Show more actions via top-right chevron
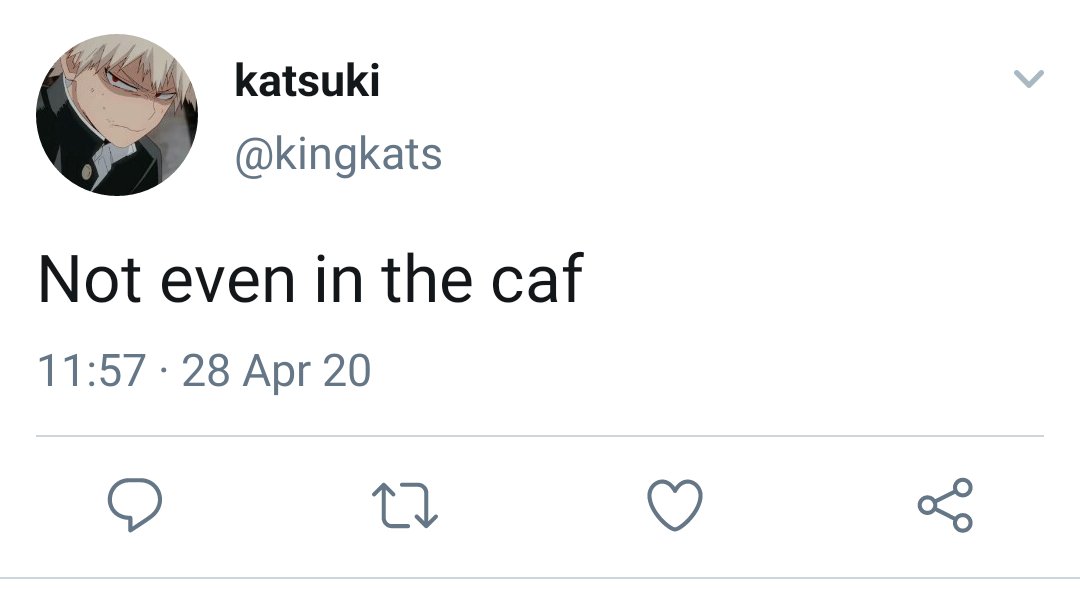The height and width of the screenshot is (597, 1080). pyautogui.click(x=1029, y=78)
